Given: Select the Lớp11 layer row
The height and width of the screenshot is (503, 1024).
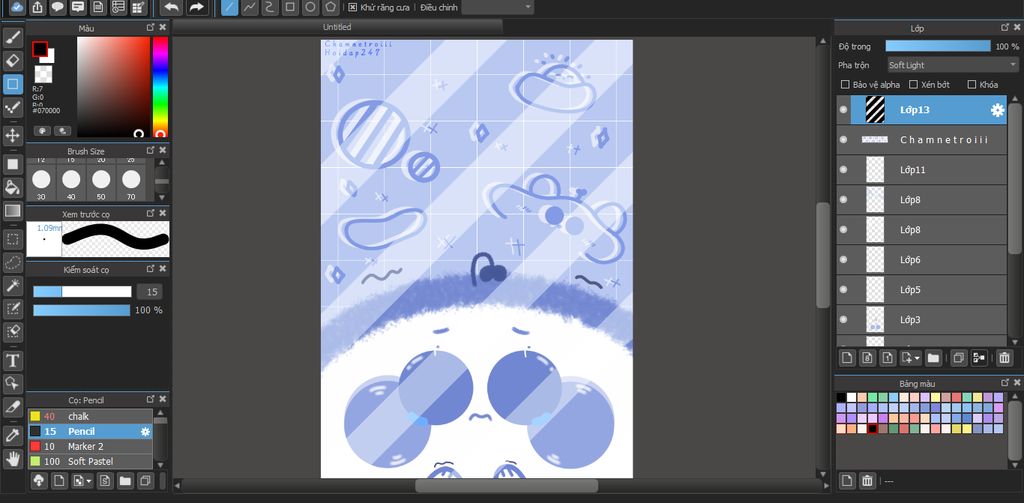Looking at the screenshot, I should pyautogui.click(x=921, y=170).
